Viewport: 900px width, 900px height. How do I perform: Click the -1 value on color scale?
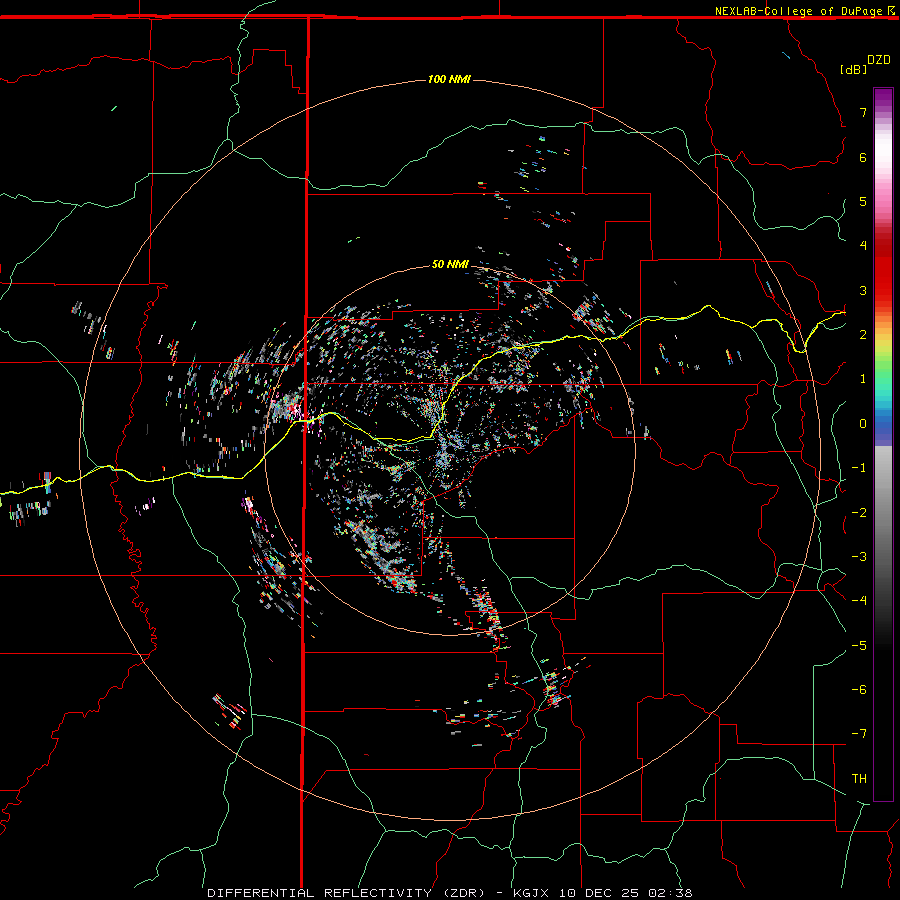[859, 468]
